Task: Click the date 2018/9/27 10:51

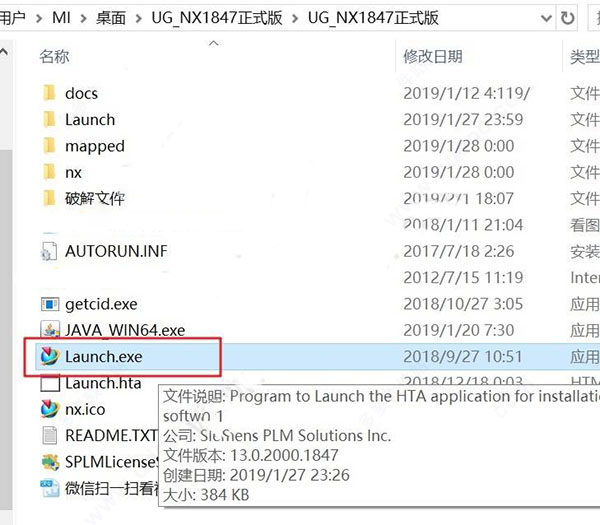Action: pyautogui.click(x=463, y=357)
